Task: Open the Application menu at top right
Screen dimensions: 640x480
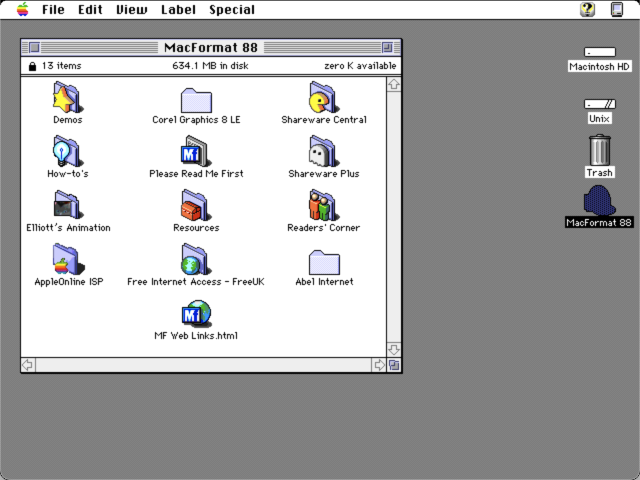Action: click(617, 9)
